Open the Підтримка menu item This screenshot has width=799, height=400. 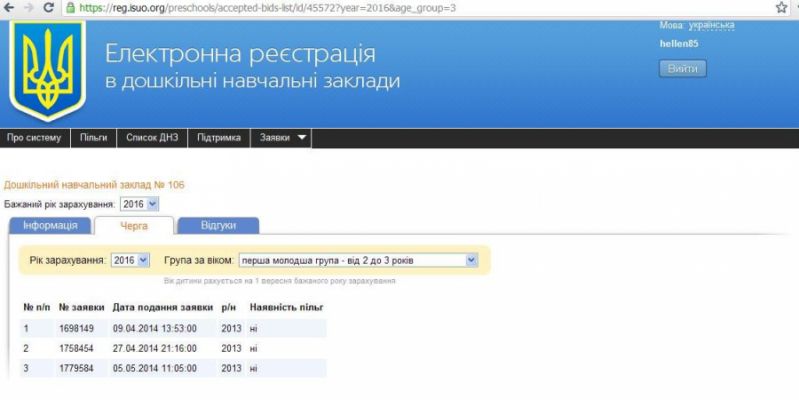[219, 138]
